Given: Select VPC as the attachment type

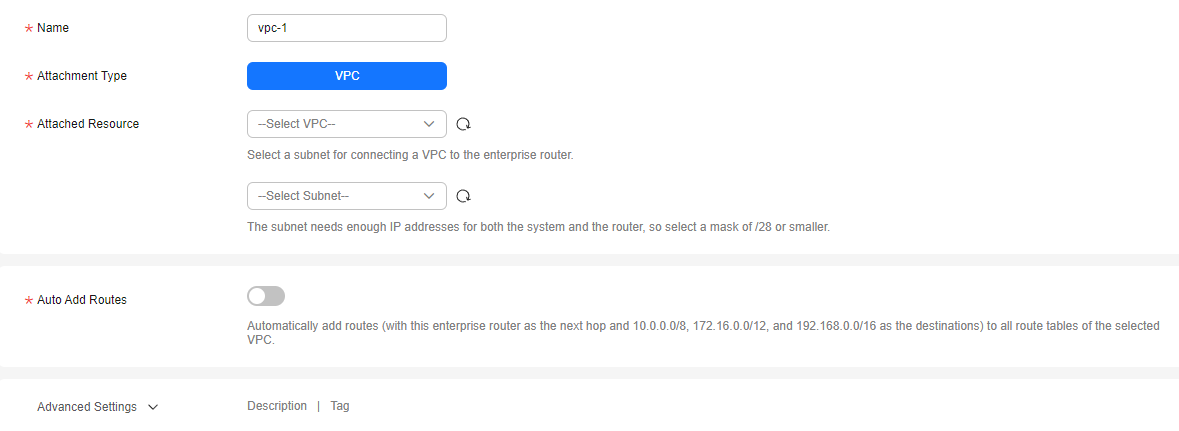Looking at the screenshot, I should 347,76.
